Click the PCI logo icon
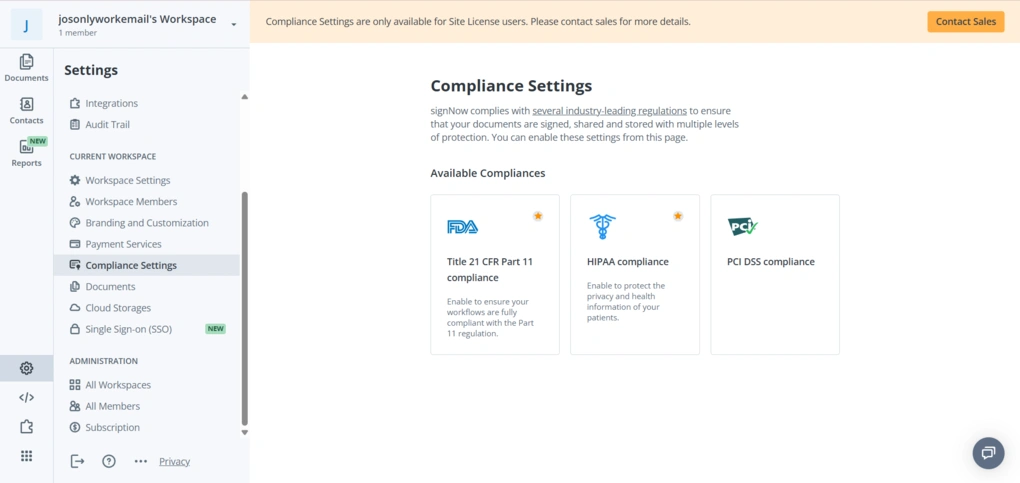The width and height of the screenshot is (1020, 483). (x=743, y=226)
